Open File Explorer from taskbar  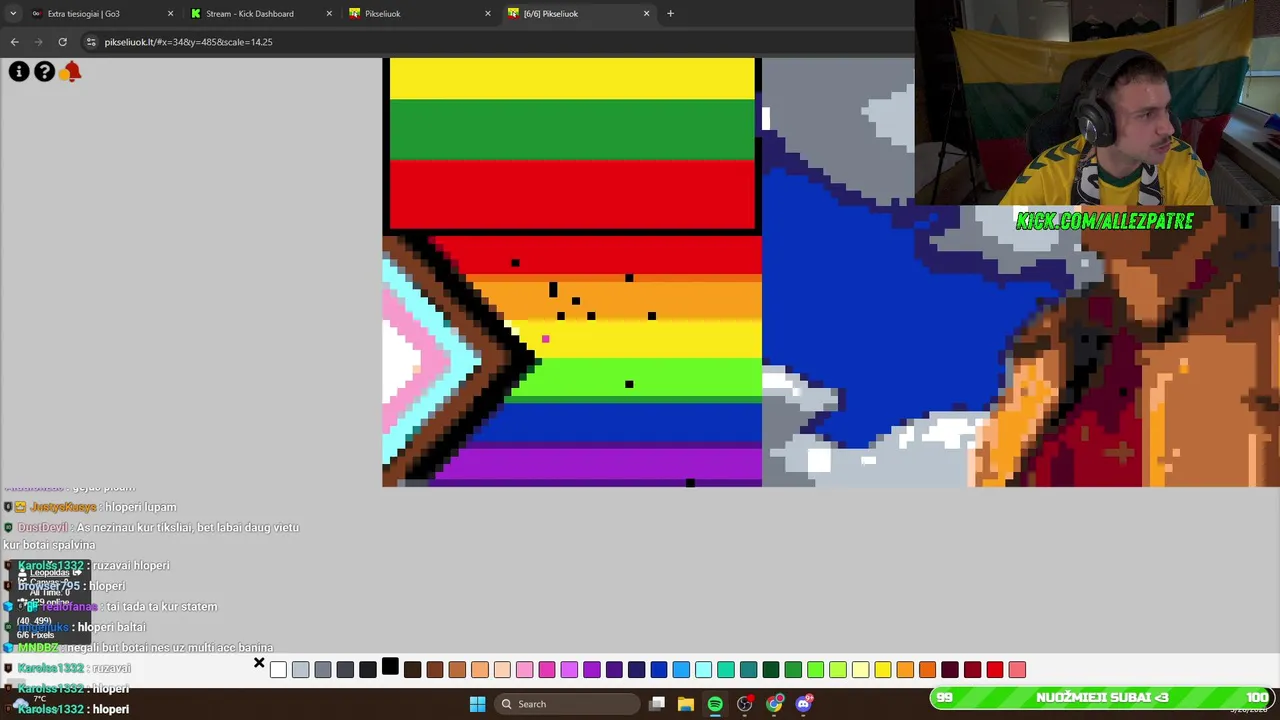coord(686,704)
